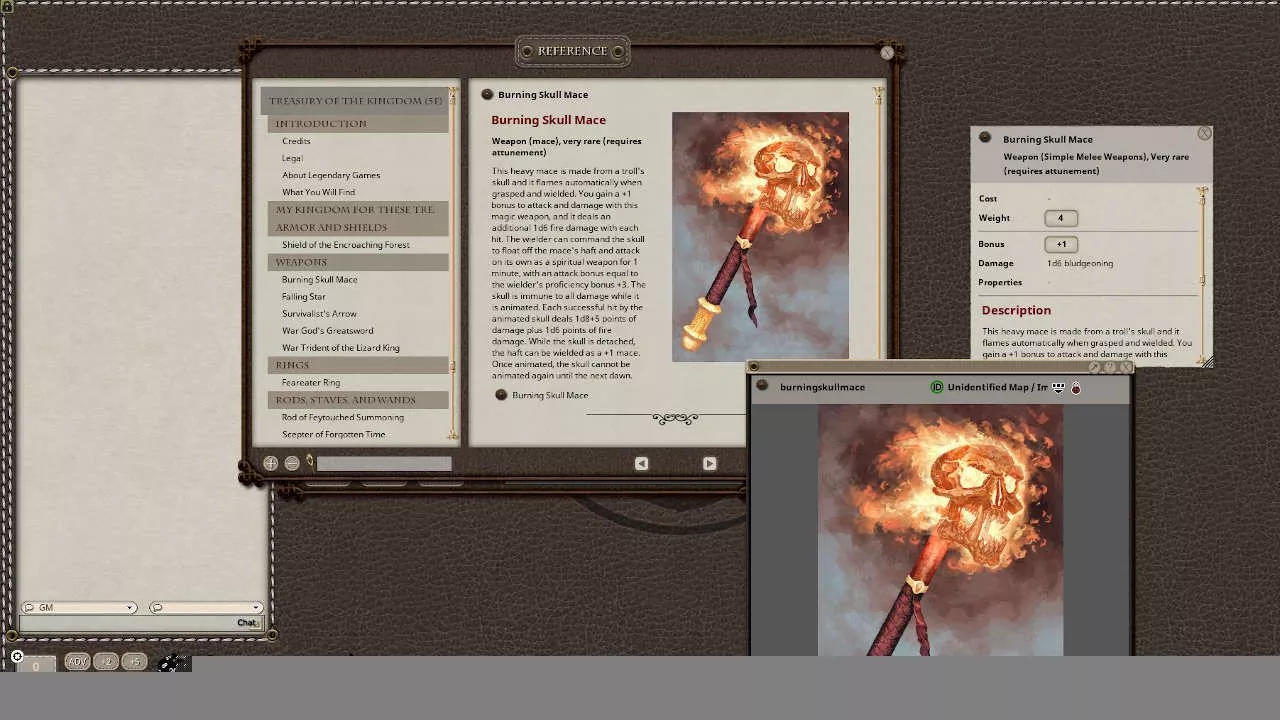Image resolution: width=1280 pixels, height=720 pixels.
Task: Click the resize arrow icon on image window bar
Action: (x=1095, y=367)
